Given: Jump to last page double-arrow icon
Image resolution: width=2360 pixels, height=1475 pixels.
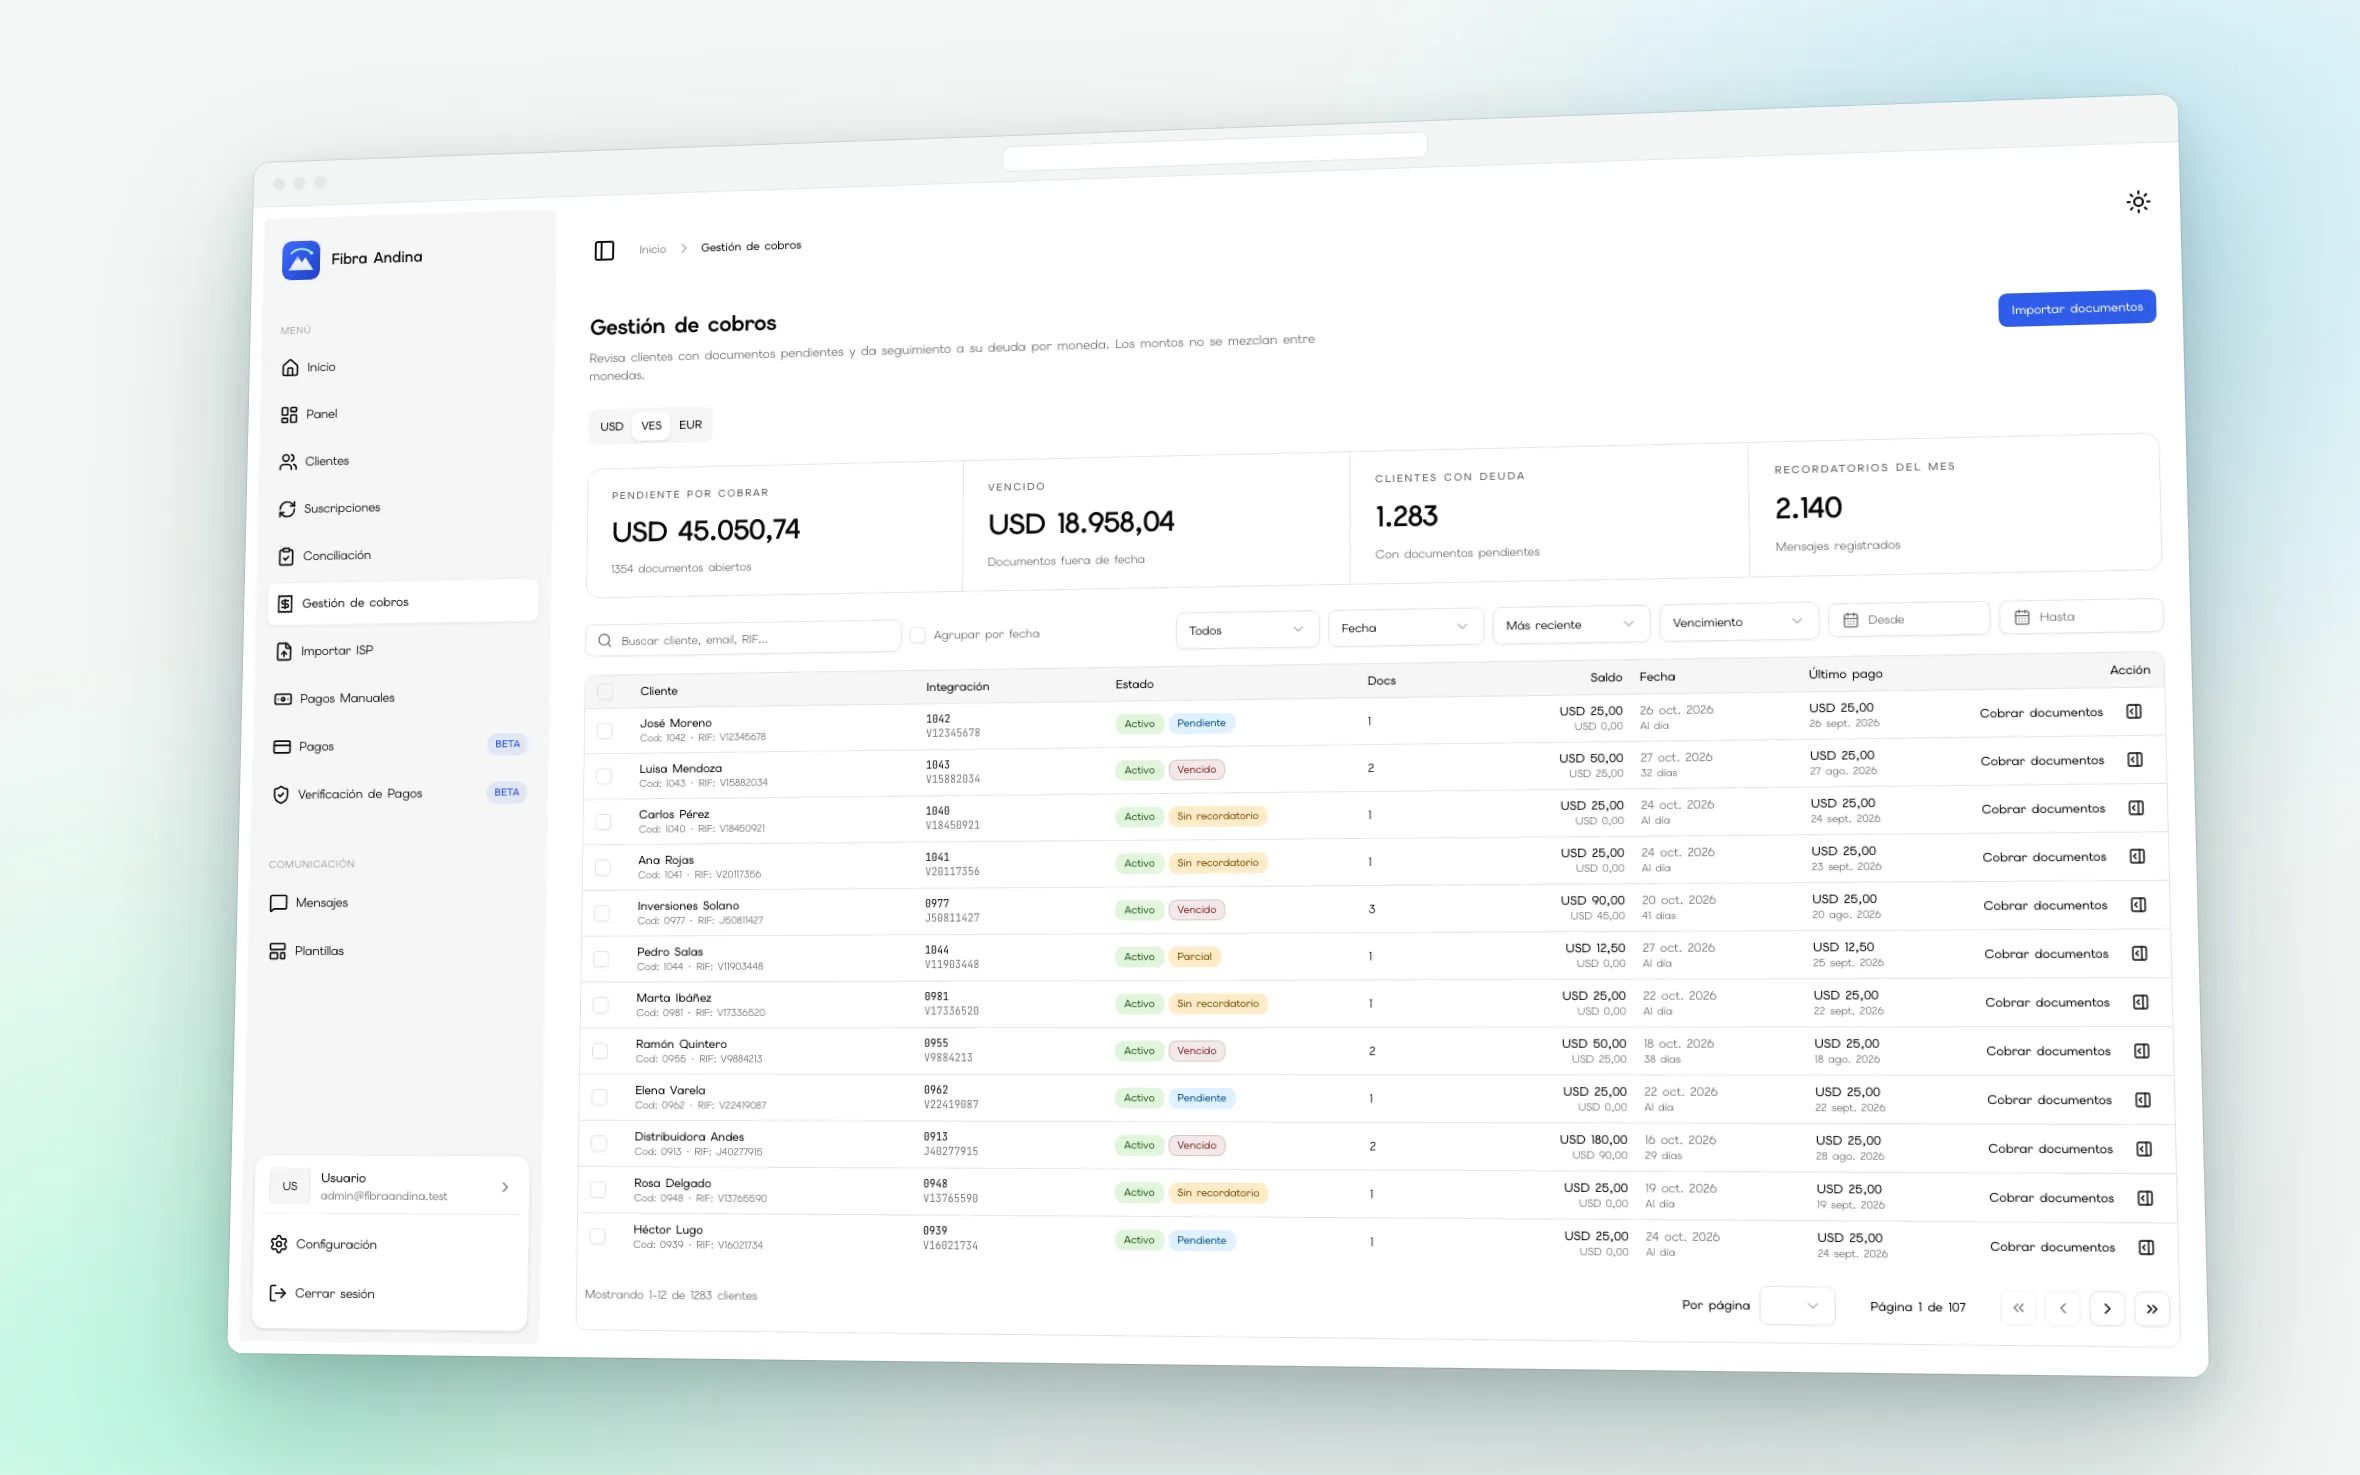Looking at the screenshot, I should coord(2152,1309).
